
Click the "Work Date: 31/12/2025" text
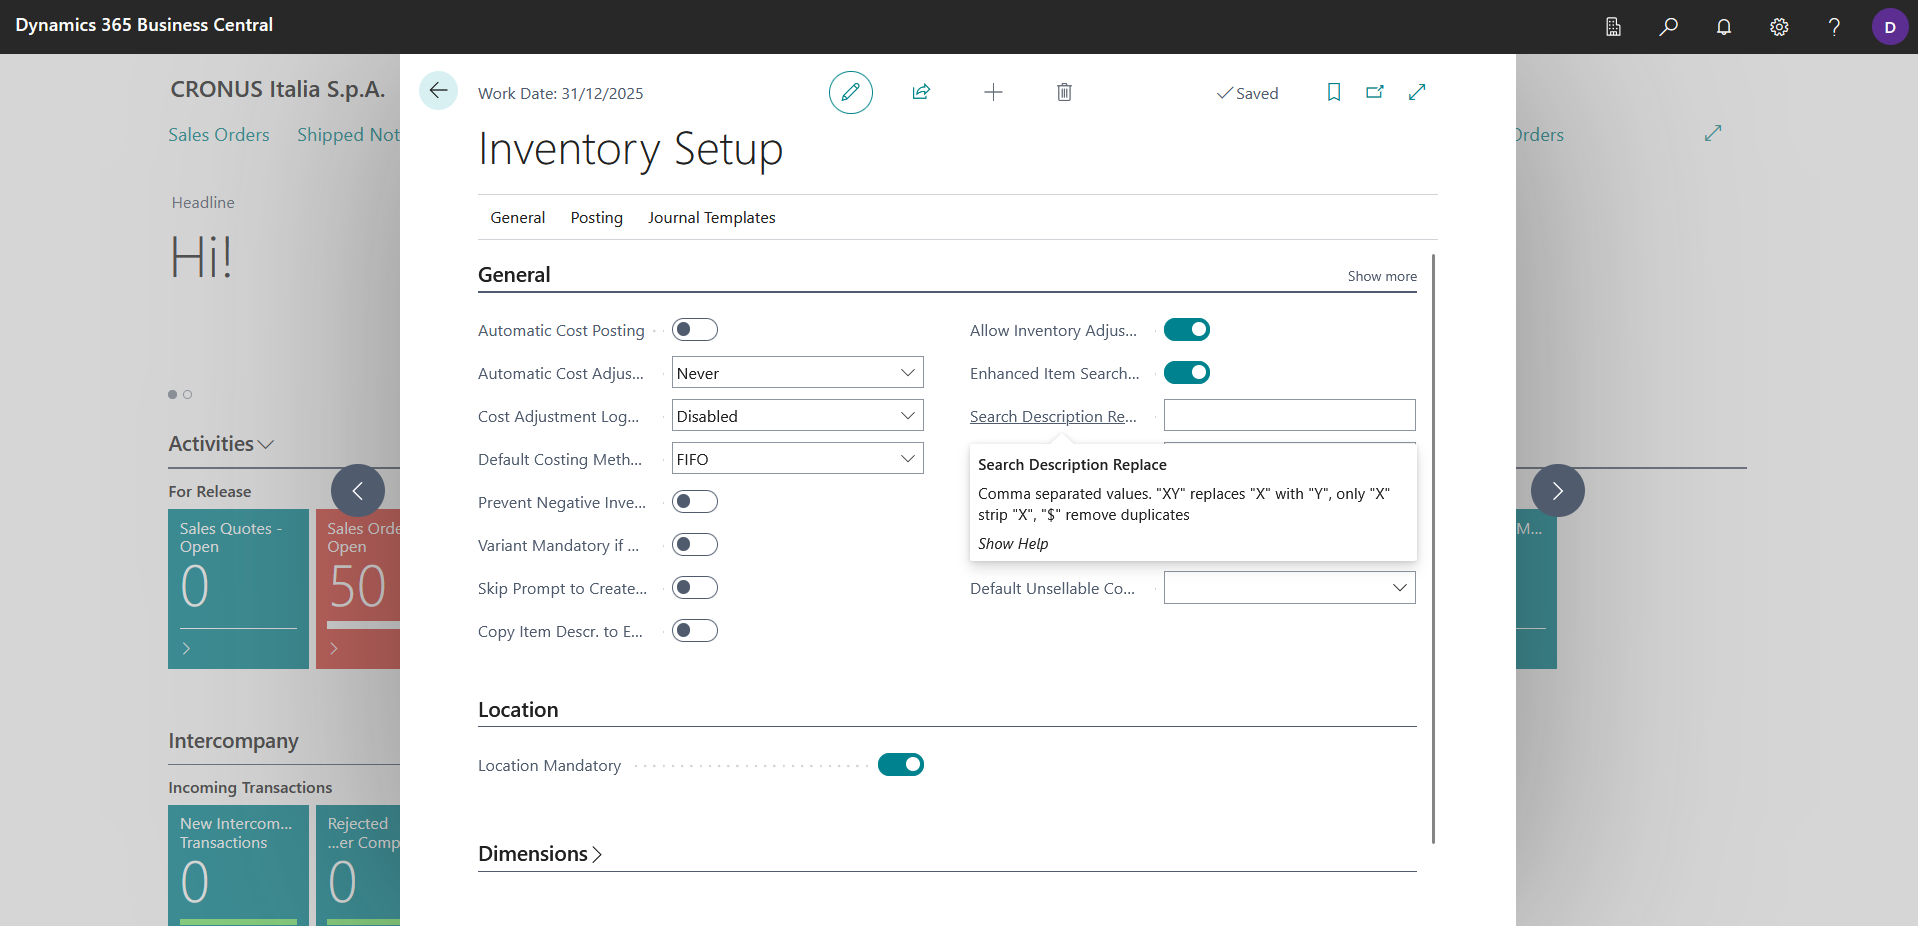(560, 93)
